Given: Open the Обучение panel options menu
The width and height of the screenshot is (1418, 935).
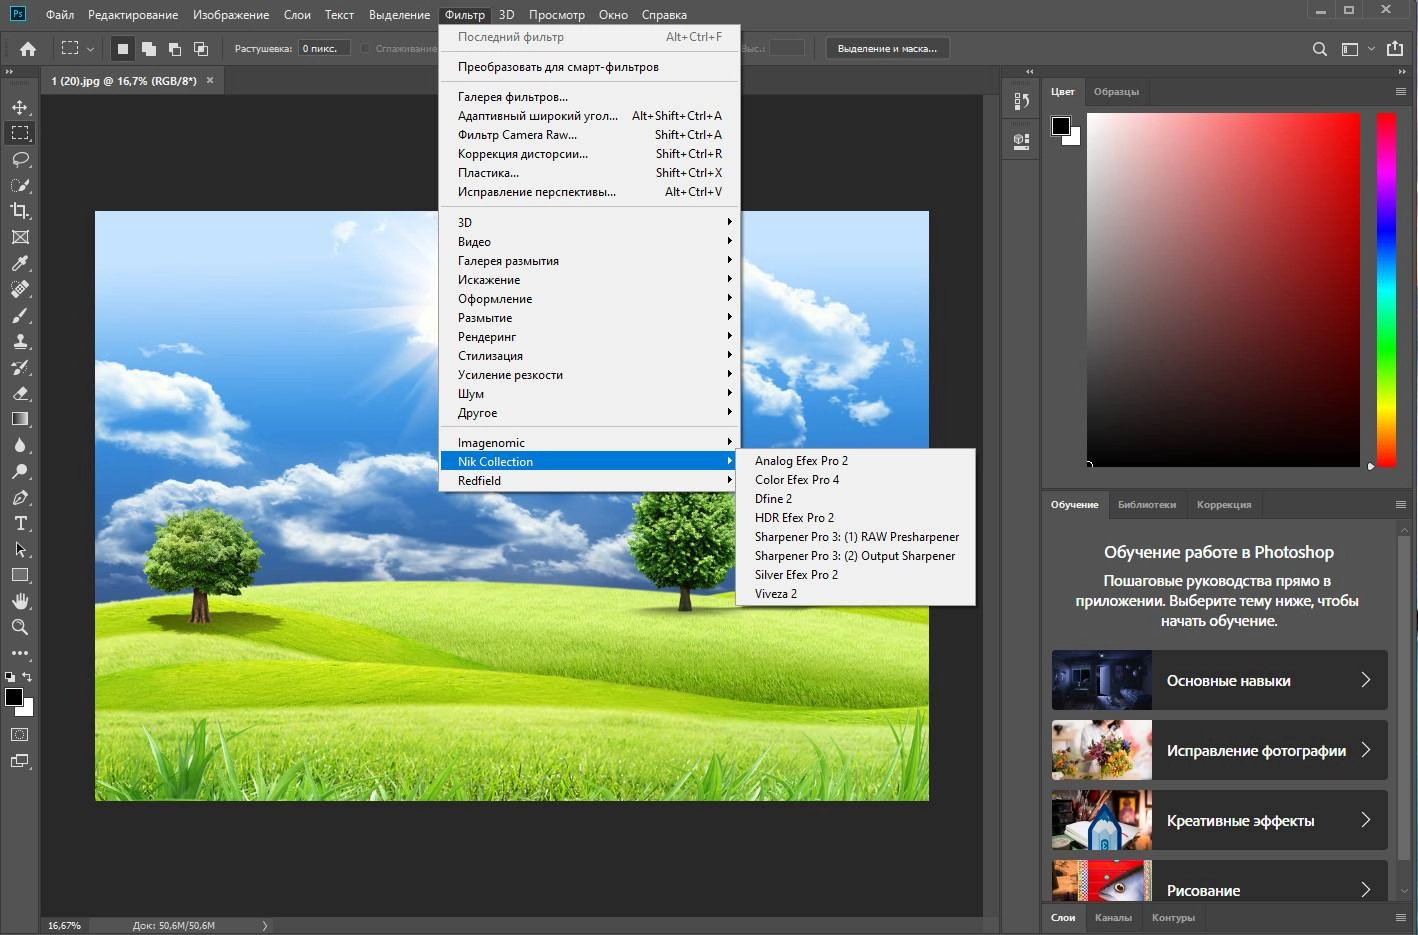Looking at the screenshot, I should pyautogui.click(x=1400, y=504).
